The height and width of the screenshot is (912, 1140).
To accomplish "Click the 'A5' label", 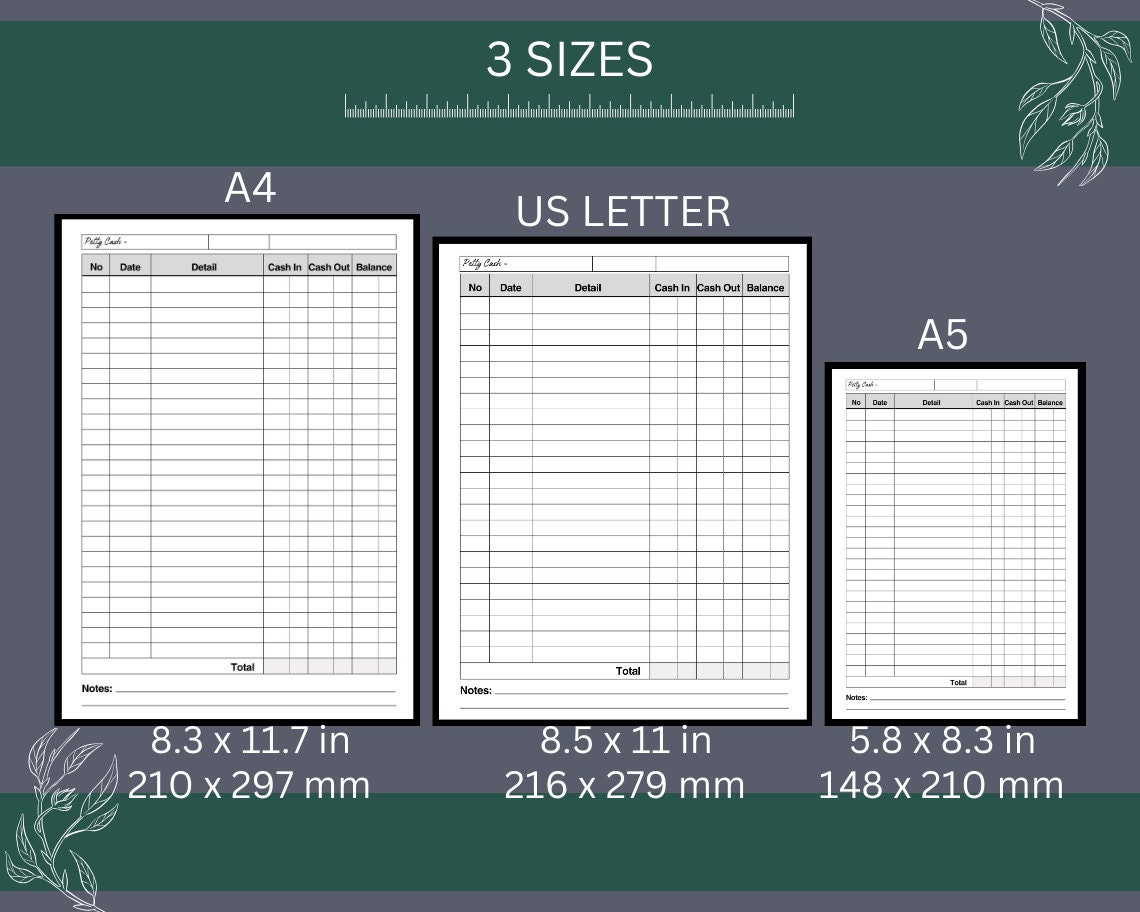I will 942,335.
